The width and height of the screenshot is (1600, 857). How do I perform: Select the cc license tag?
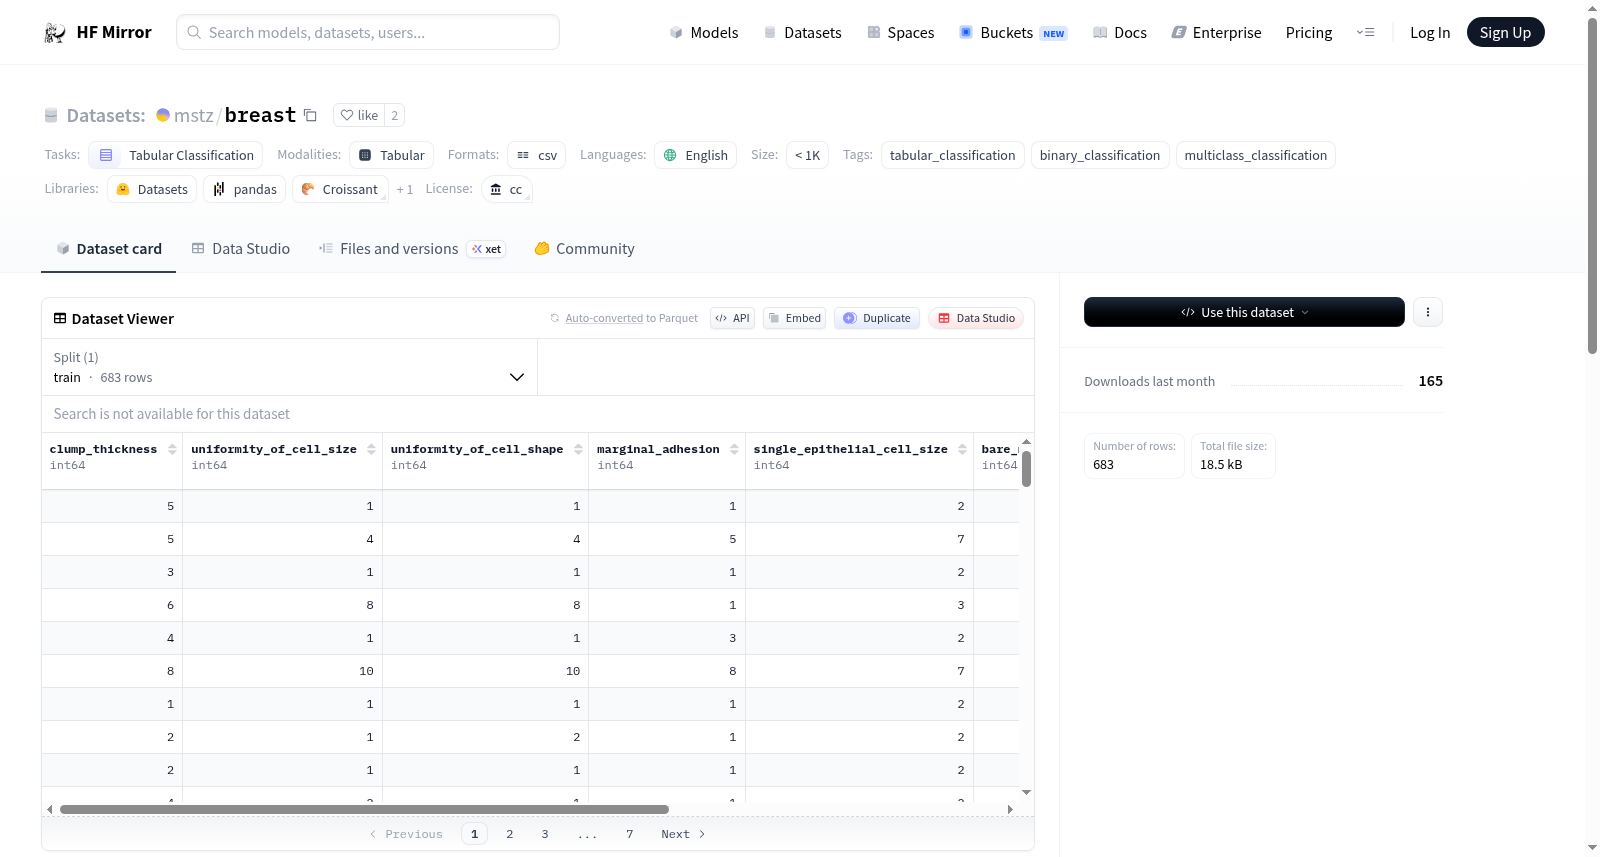point(507,189)
